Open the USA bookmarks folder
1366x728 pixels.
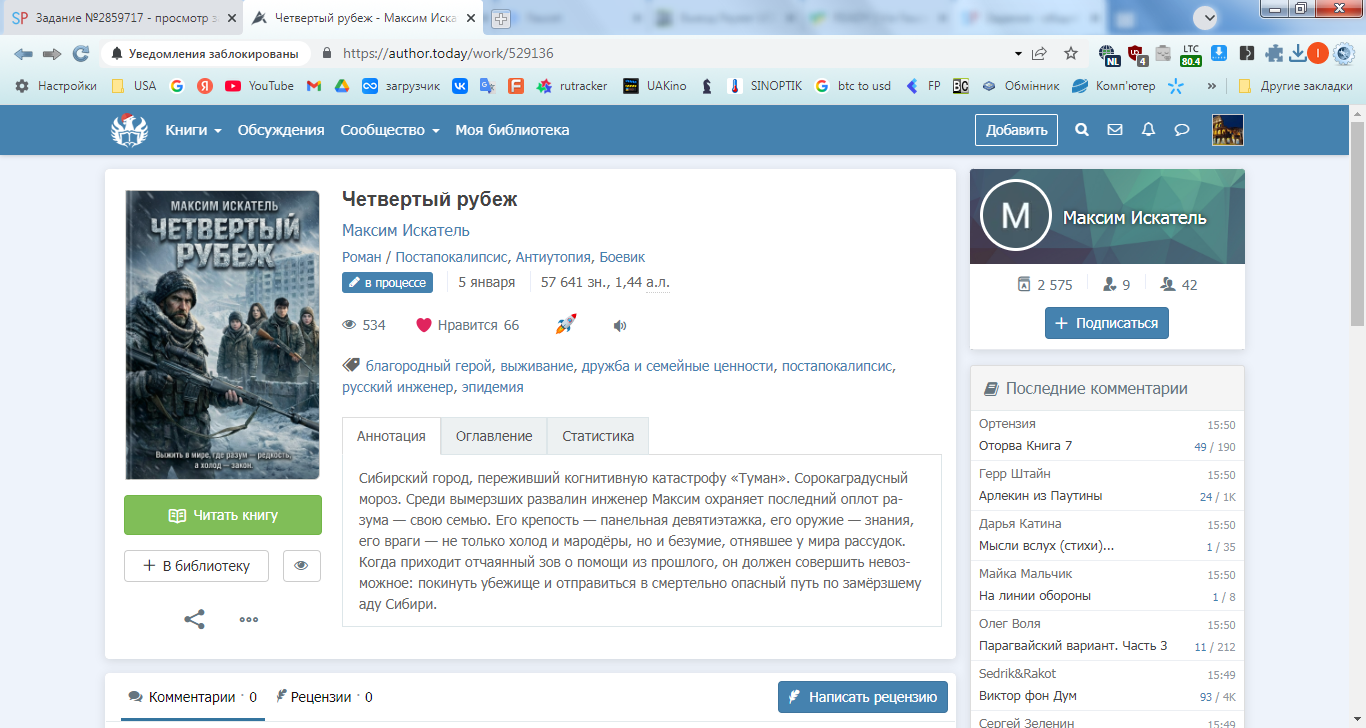133,86
